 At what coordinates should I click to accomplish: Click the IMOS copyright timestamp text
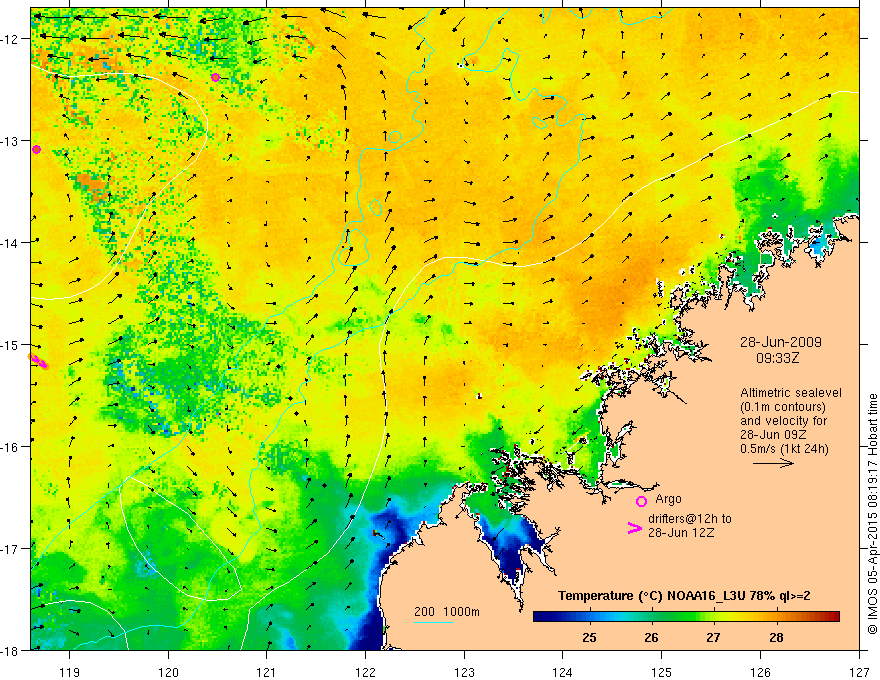pyautogui.click(x=872, y=514)
